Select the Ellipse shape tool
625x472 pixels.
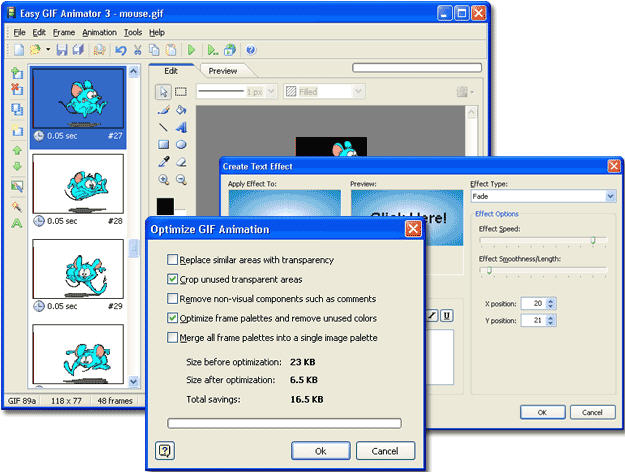click(x=181, y=144)
